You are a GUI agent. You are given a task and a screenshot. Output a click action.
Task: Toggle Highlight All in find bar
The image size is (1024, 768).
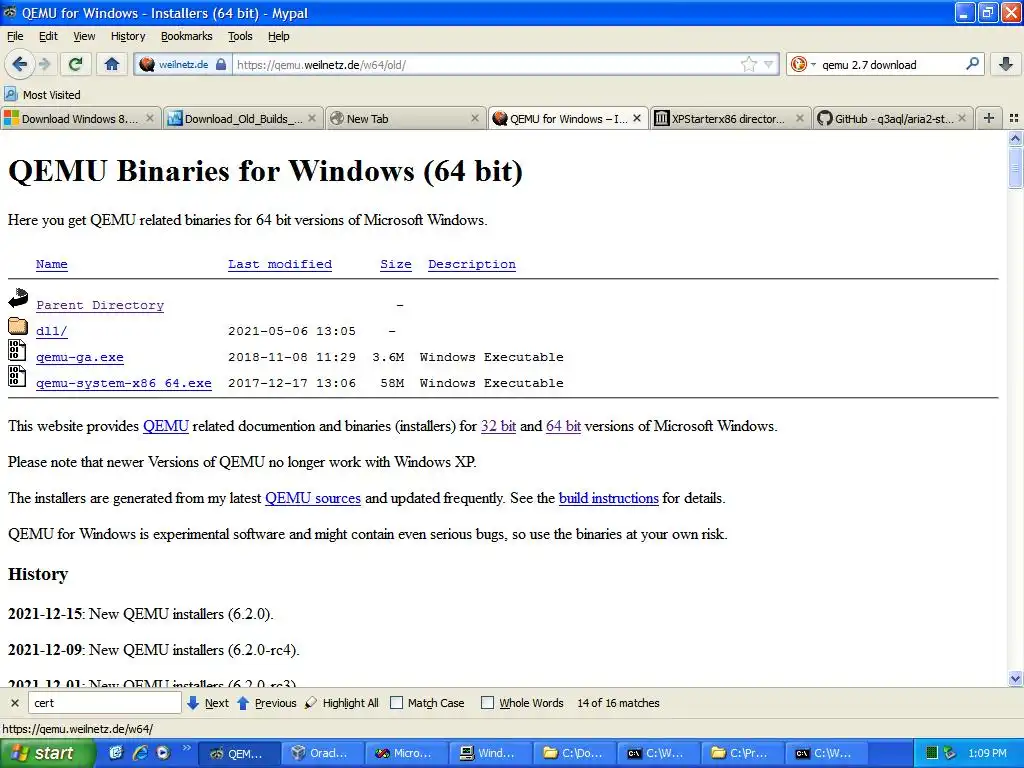[342, 703]
